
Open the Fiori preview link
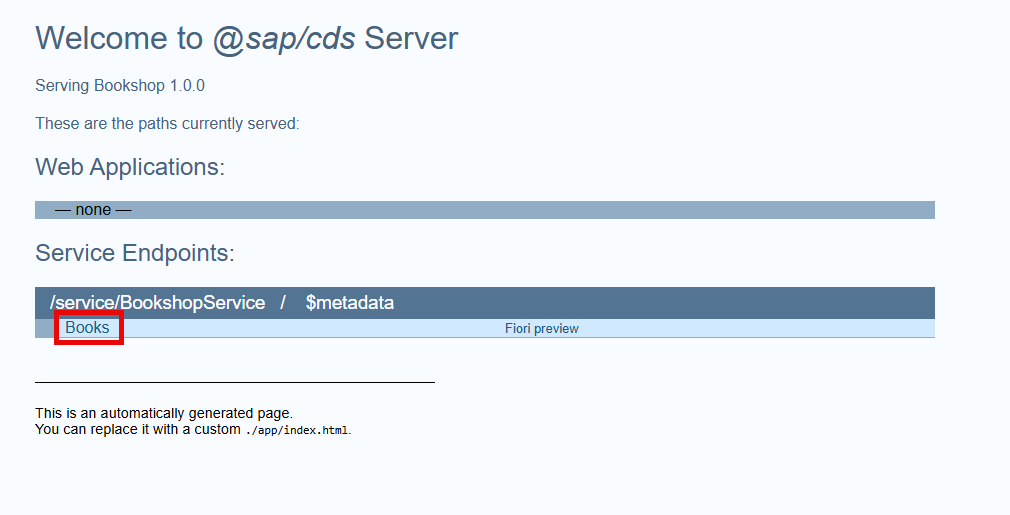(x=542, y=328)
